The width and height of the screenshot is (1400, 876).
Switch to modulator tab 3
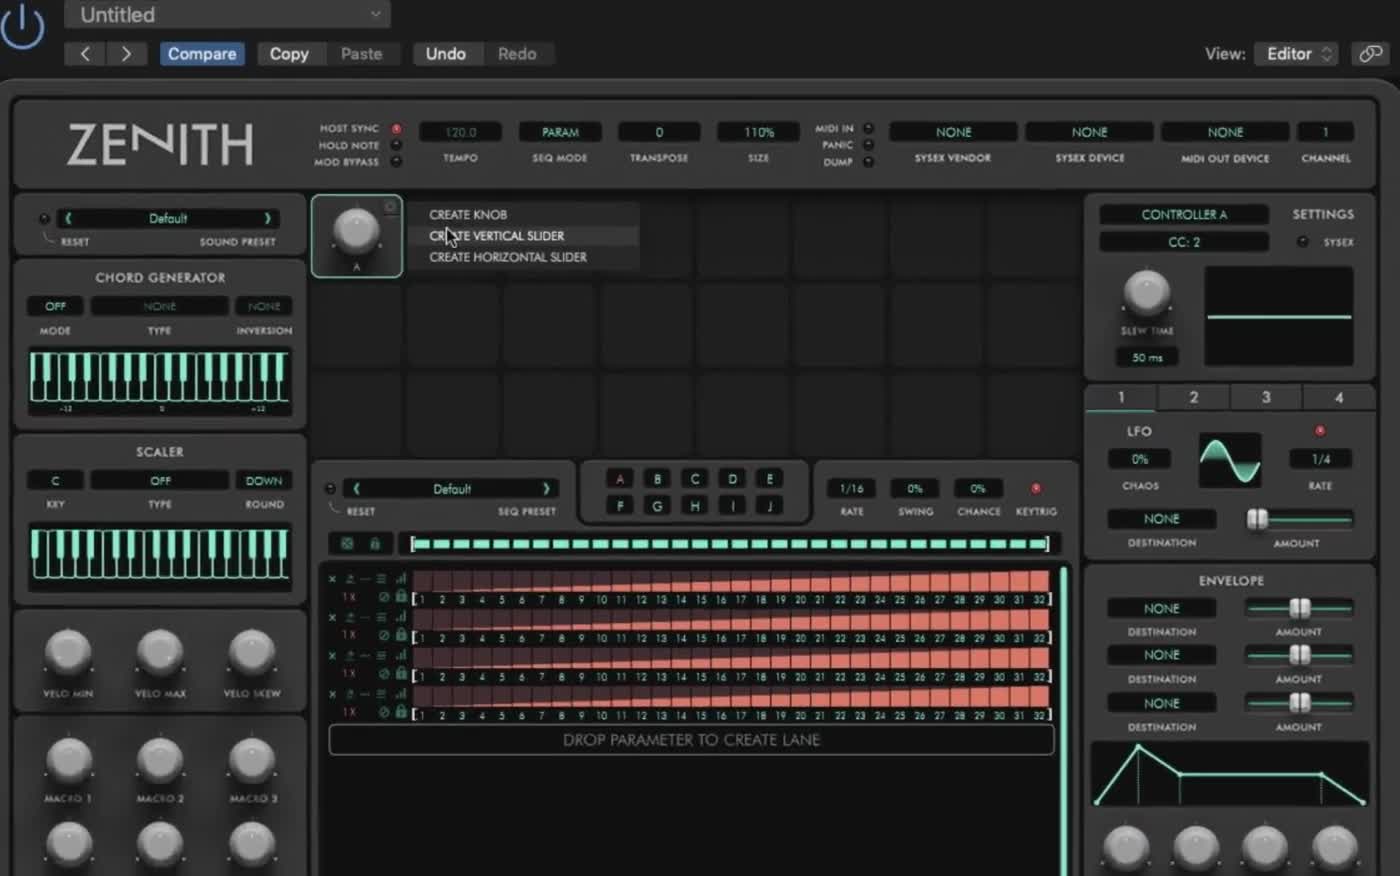coord(1266,397)
